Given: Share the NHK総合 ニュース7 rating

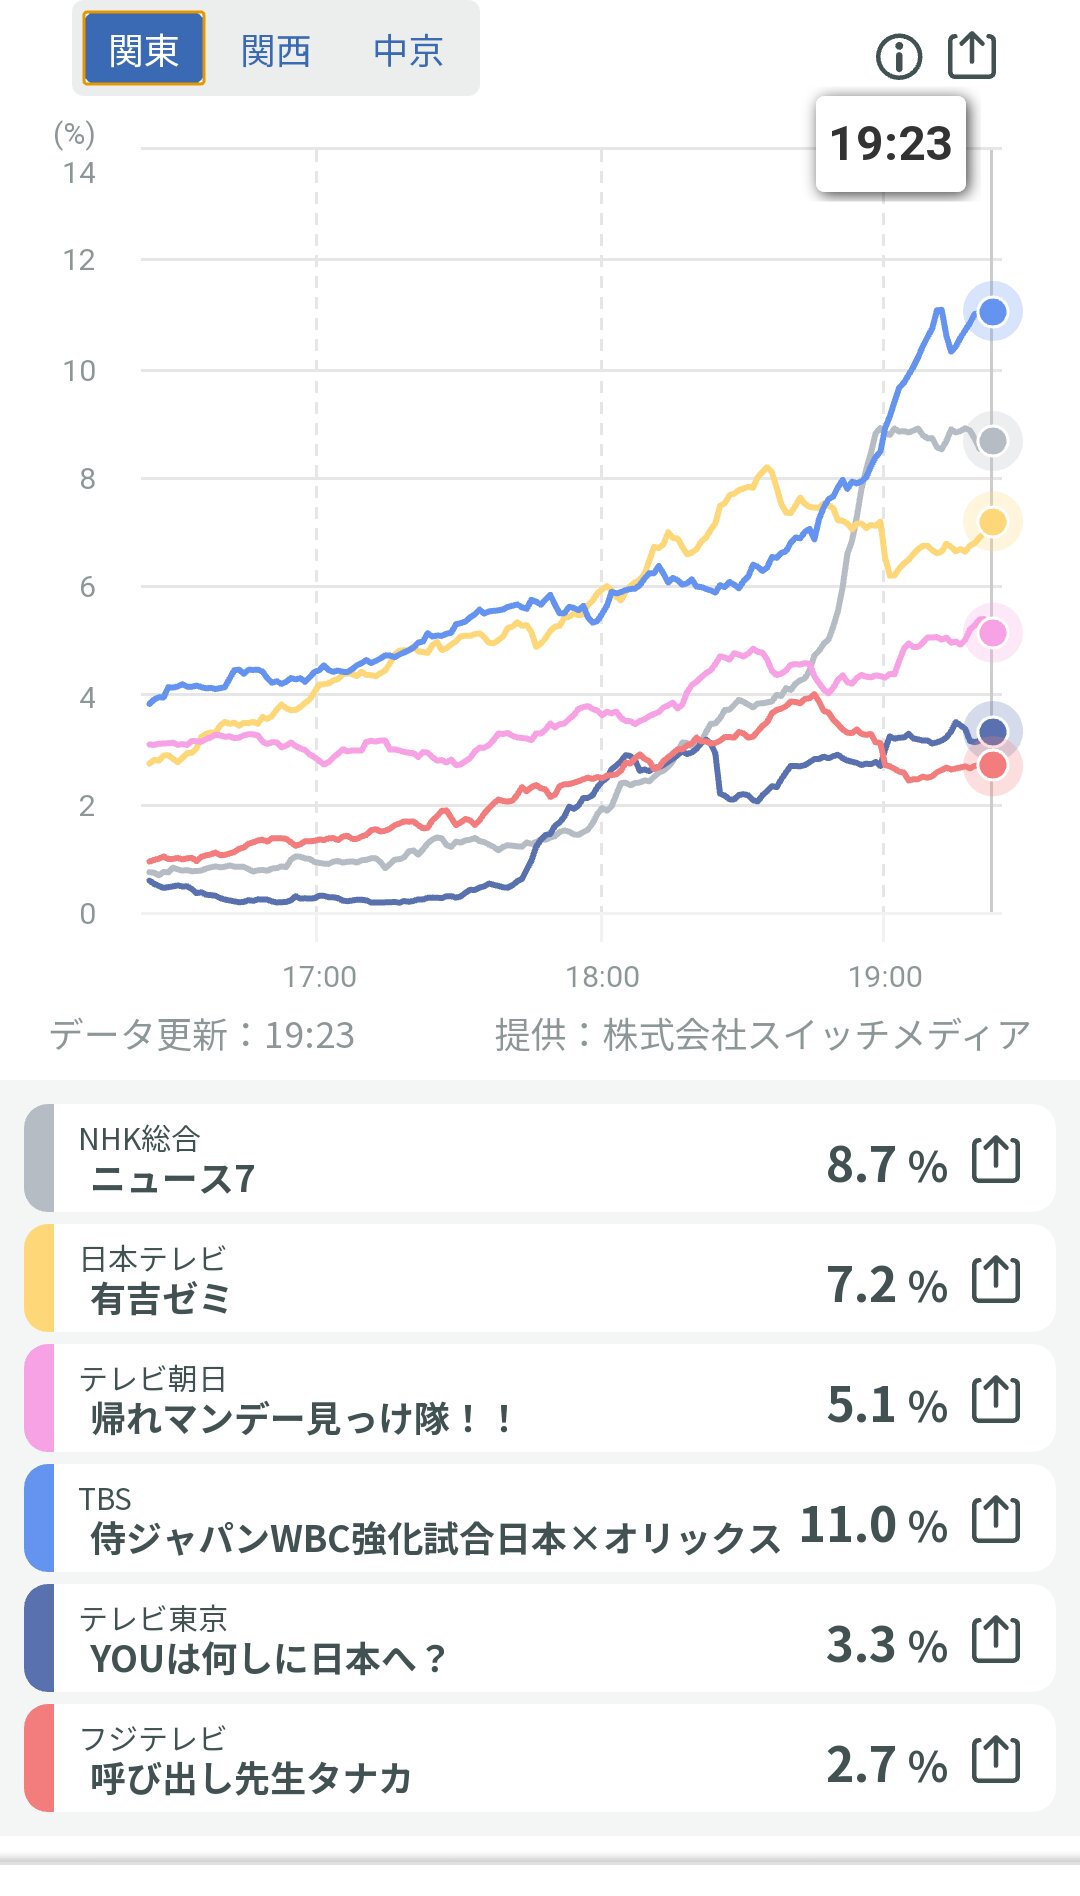Looking at the screenshot, I should coord(996,1160).
